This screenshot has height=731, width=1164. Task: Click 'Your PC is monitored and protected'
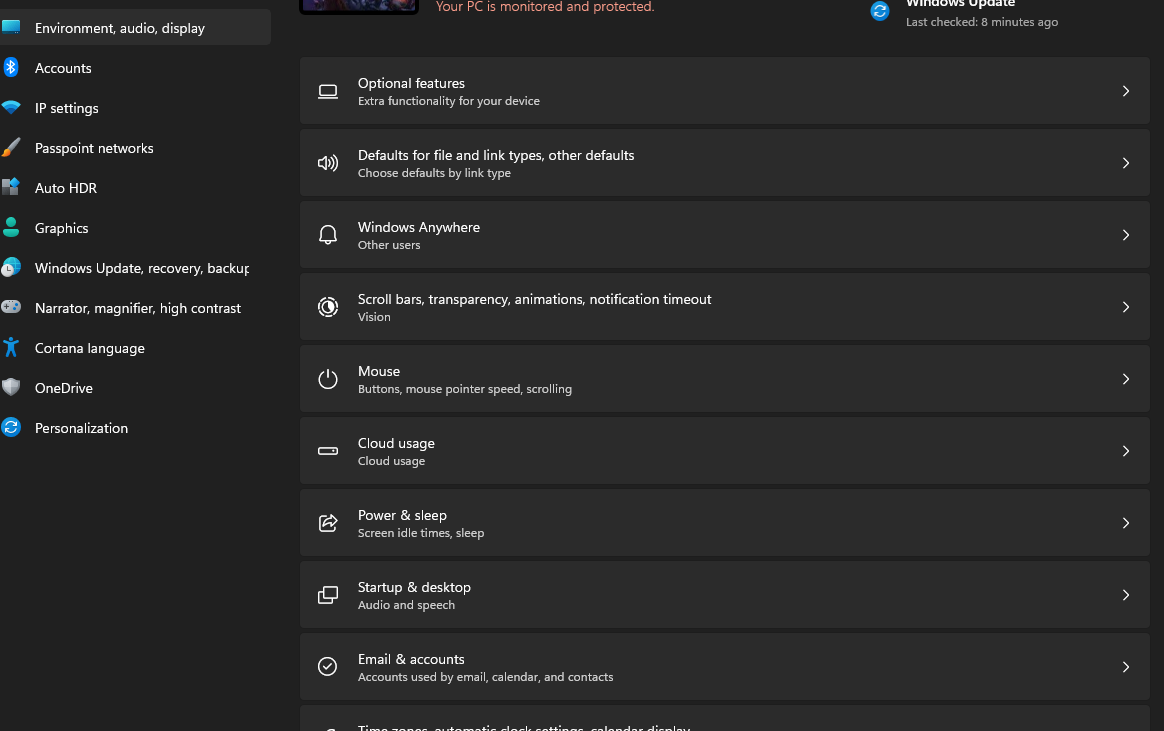[545, 7]
